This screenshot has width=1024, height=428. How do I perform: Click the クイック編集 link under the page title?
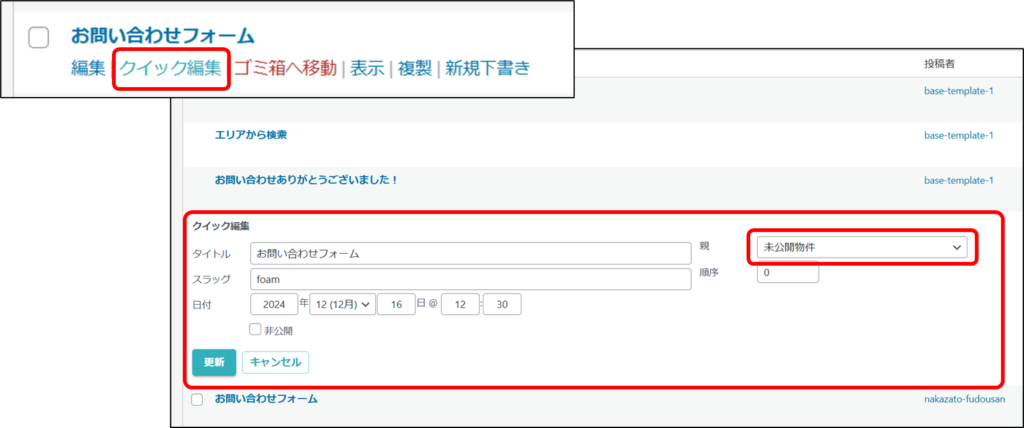(x=170, y=69)
